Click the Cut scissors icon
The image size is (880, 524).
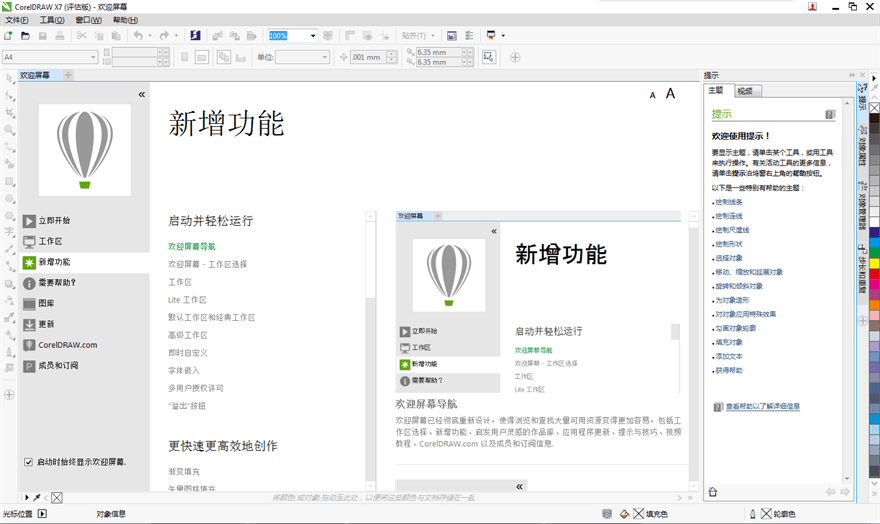point(81,35)
